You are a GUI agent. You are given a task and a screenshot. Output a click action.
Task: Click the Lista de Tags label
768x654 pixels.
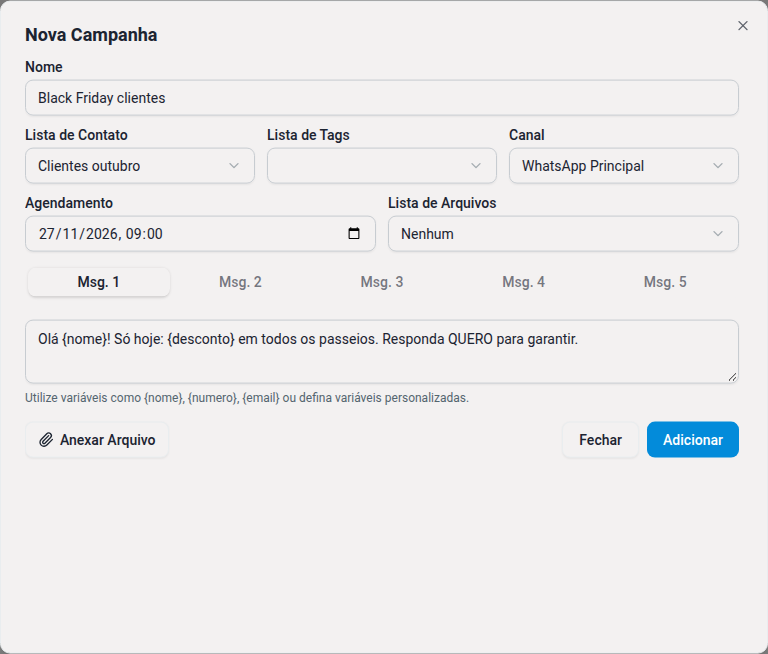(308, 135)
